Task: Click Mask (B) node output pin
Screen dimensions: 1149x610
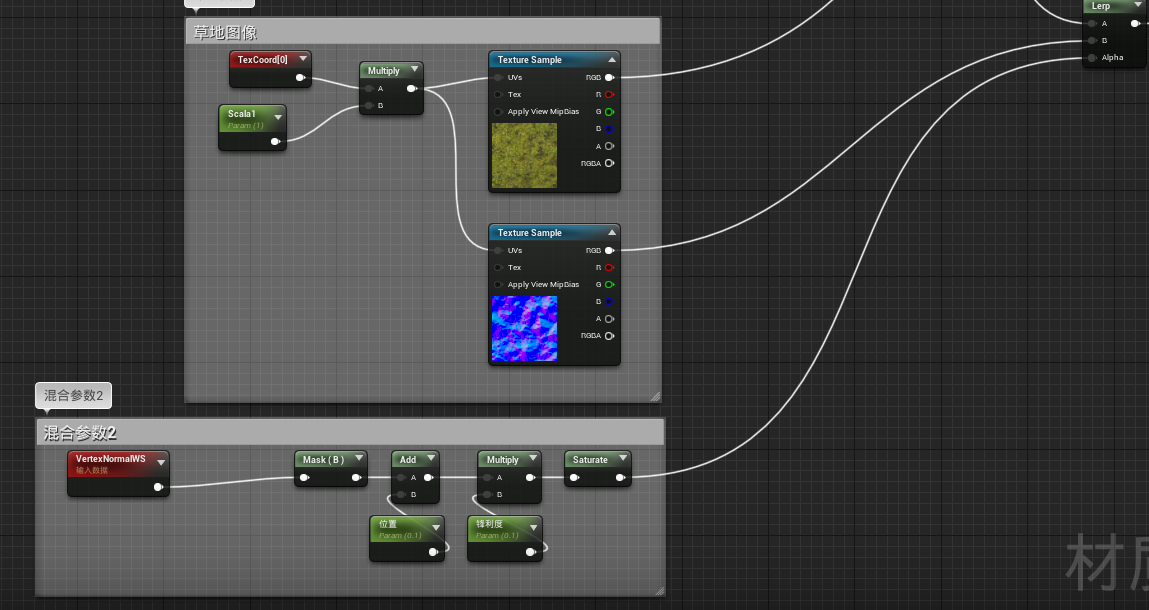Action: click(x=356, y=477)
